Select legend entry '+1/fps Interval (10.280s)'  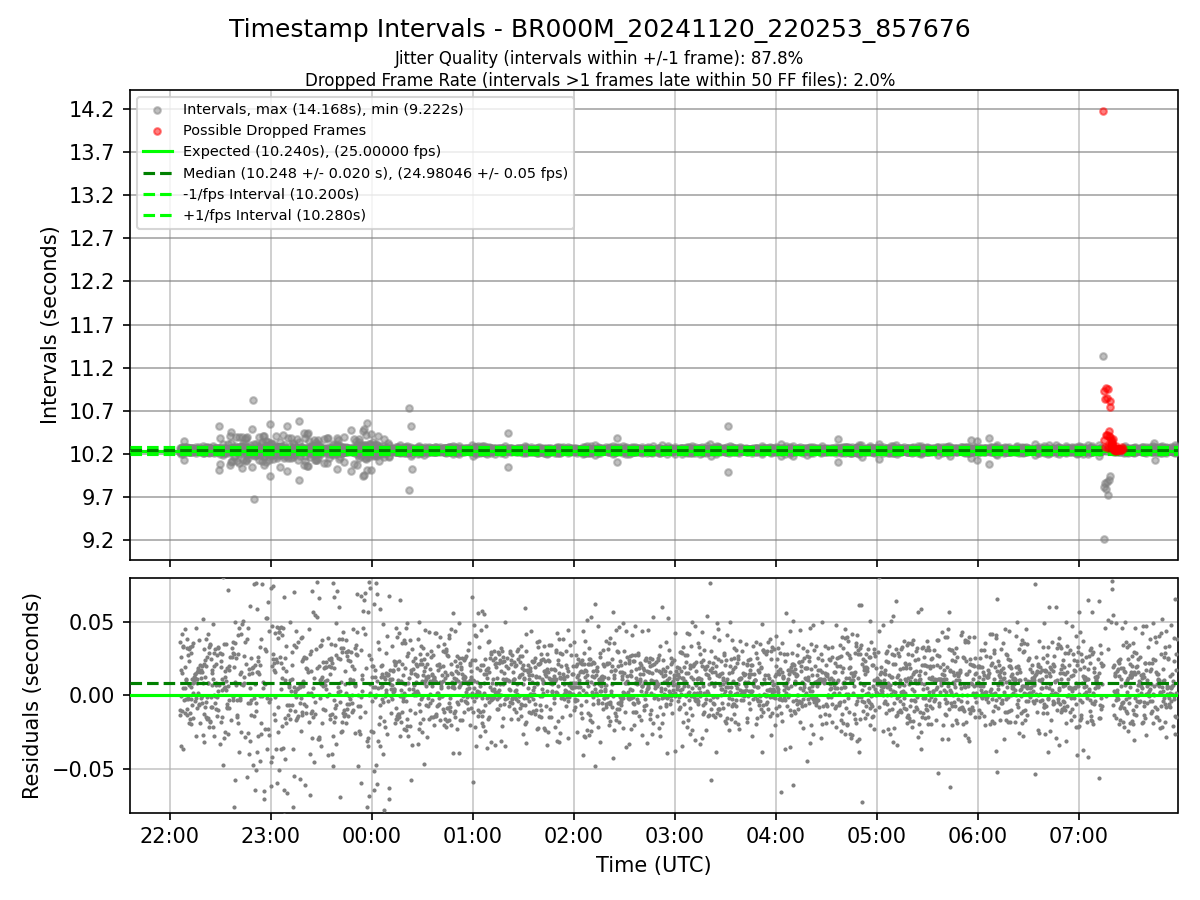point(274,215)
